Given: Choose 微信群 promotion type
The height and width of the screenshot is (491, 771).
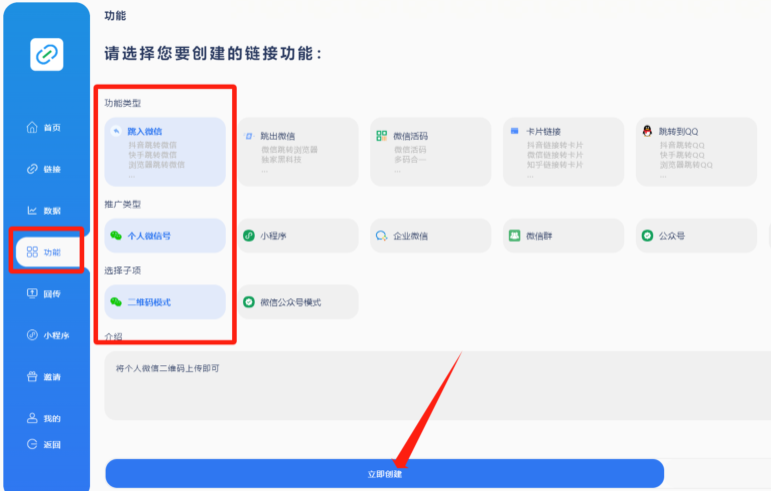Looking at the screenshot, I should [x=563, y=235].
